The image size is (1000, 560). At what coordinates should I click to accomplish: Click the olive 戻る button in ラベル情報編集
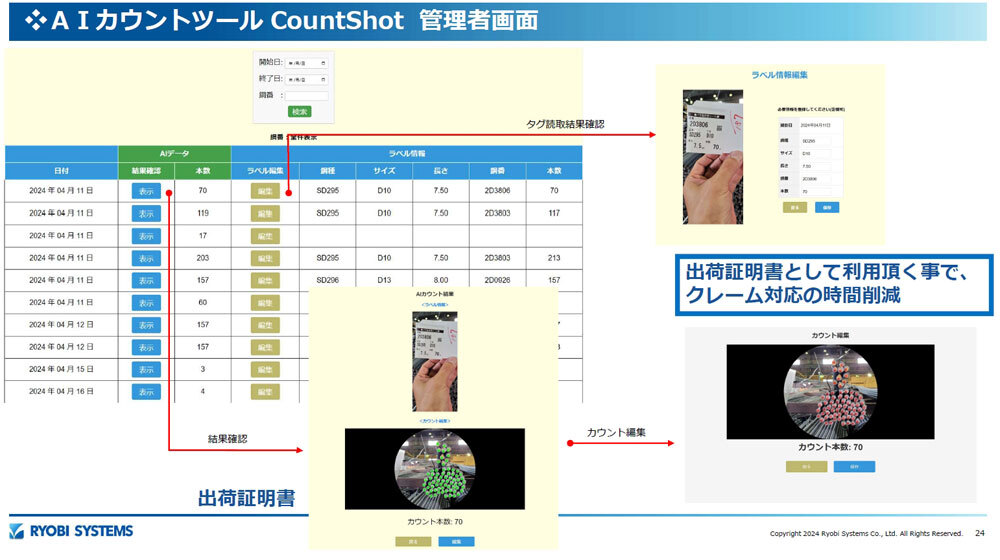tap(795, 207)
